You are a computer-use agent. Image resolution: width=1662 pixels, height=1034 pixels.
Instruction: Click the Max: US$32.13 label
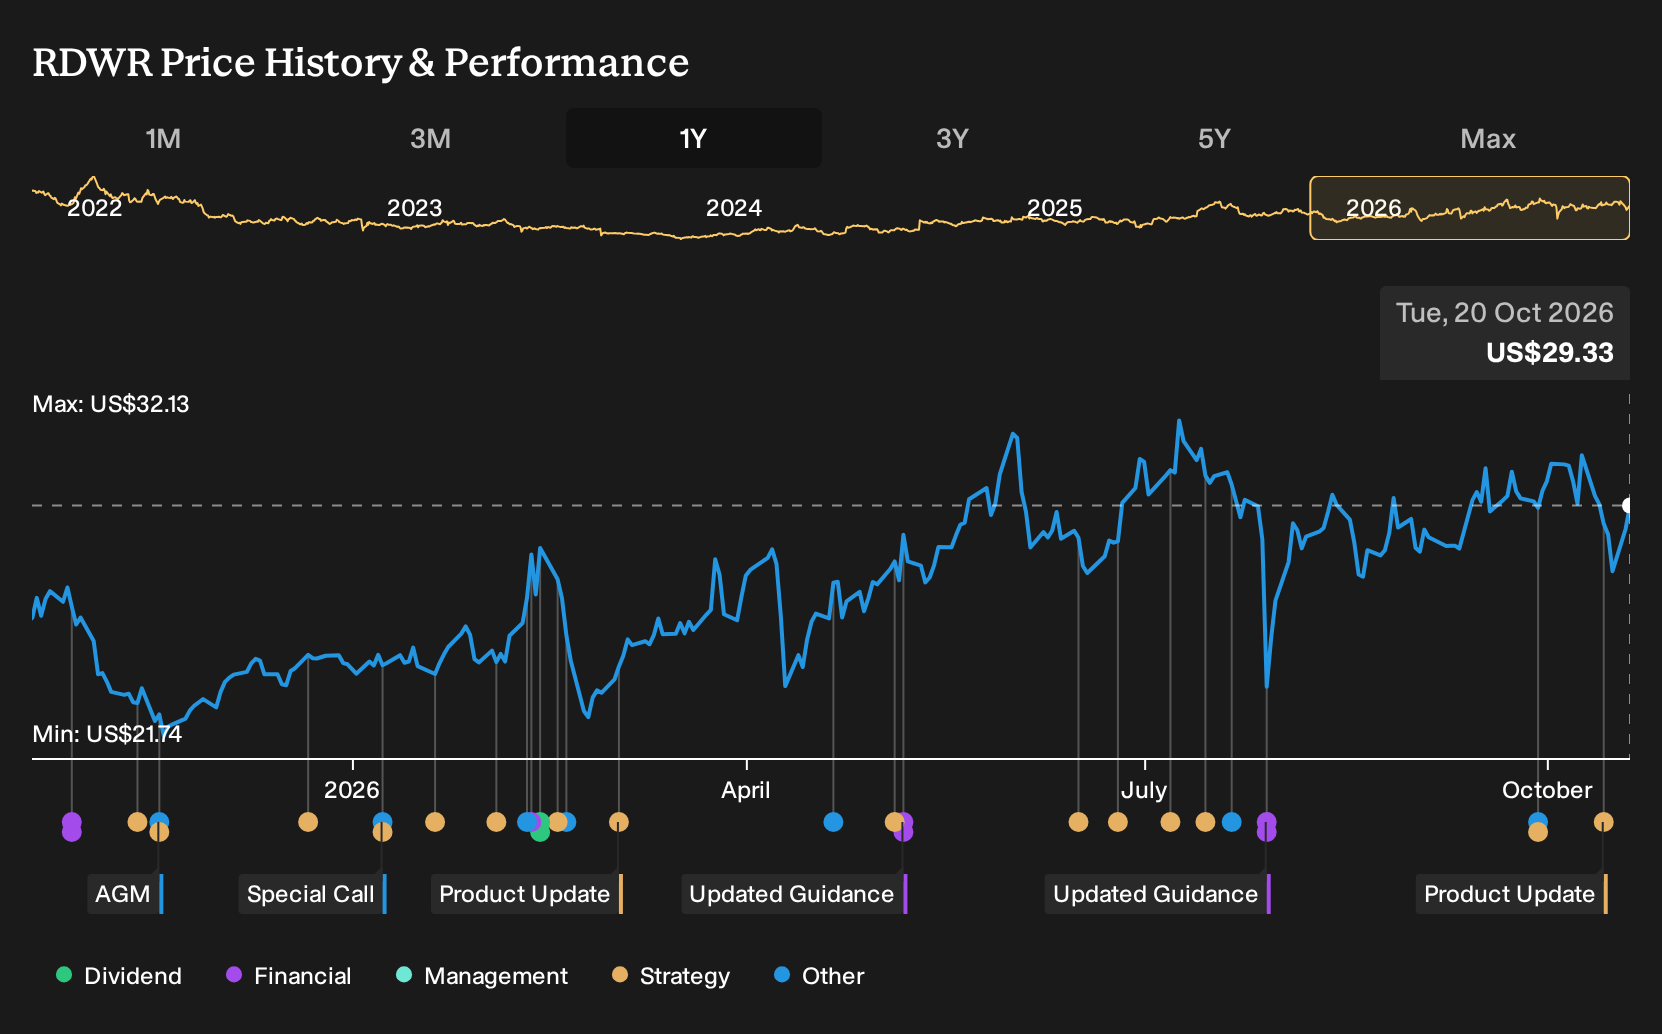tap(111, 404)
